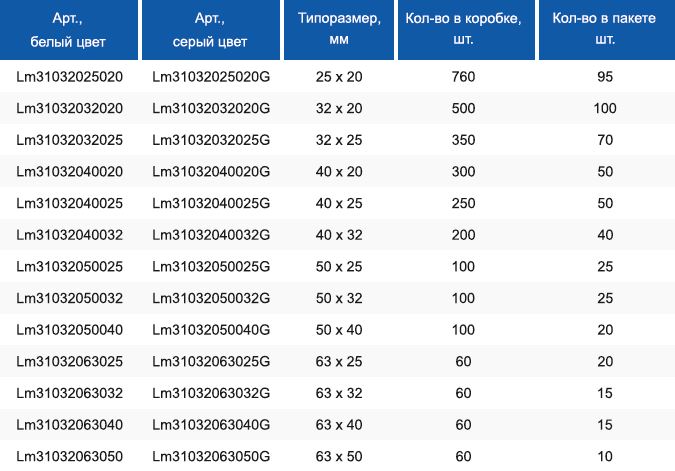The width and height of the screenshot is (675, 471).
Task: Click the 32 x 25 size cell
Action: 339,140
